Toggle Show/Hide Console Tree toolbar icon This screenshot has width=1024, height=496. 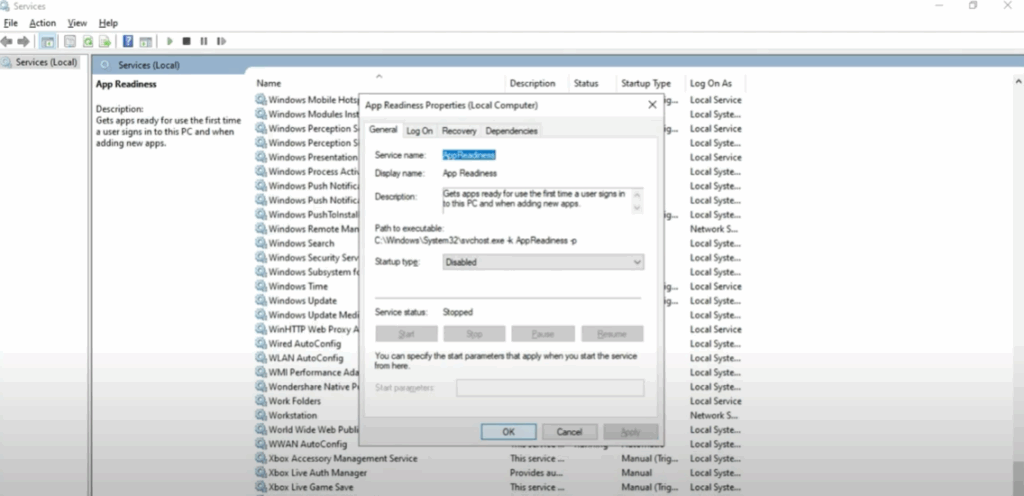(x=47, y=41)
